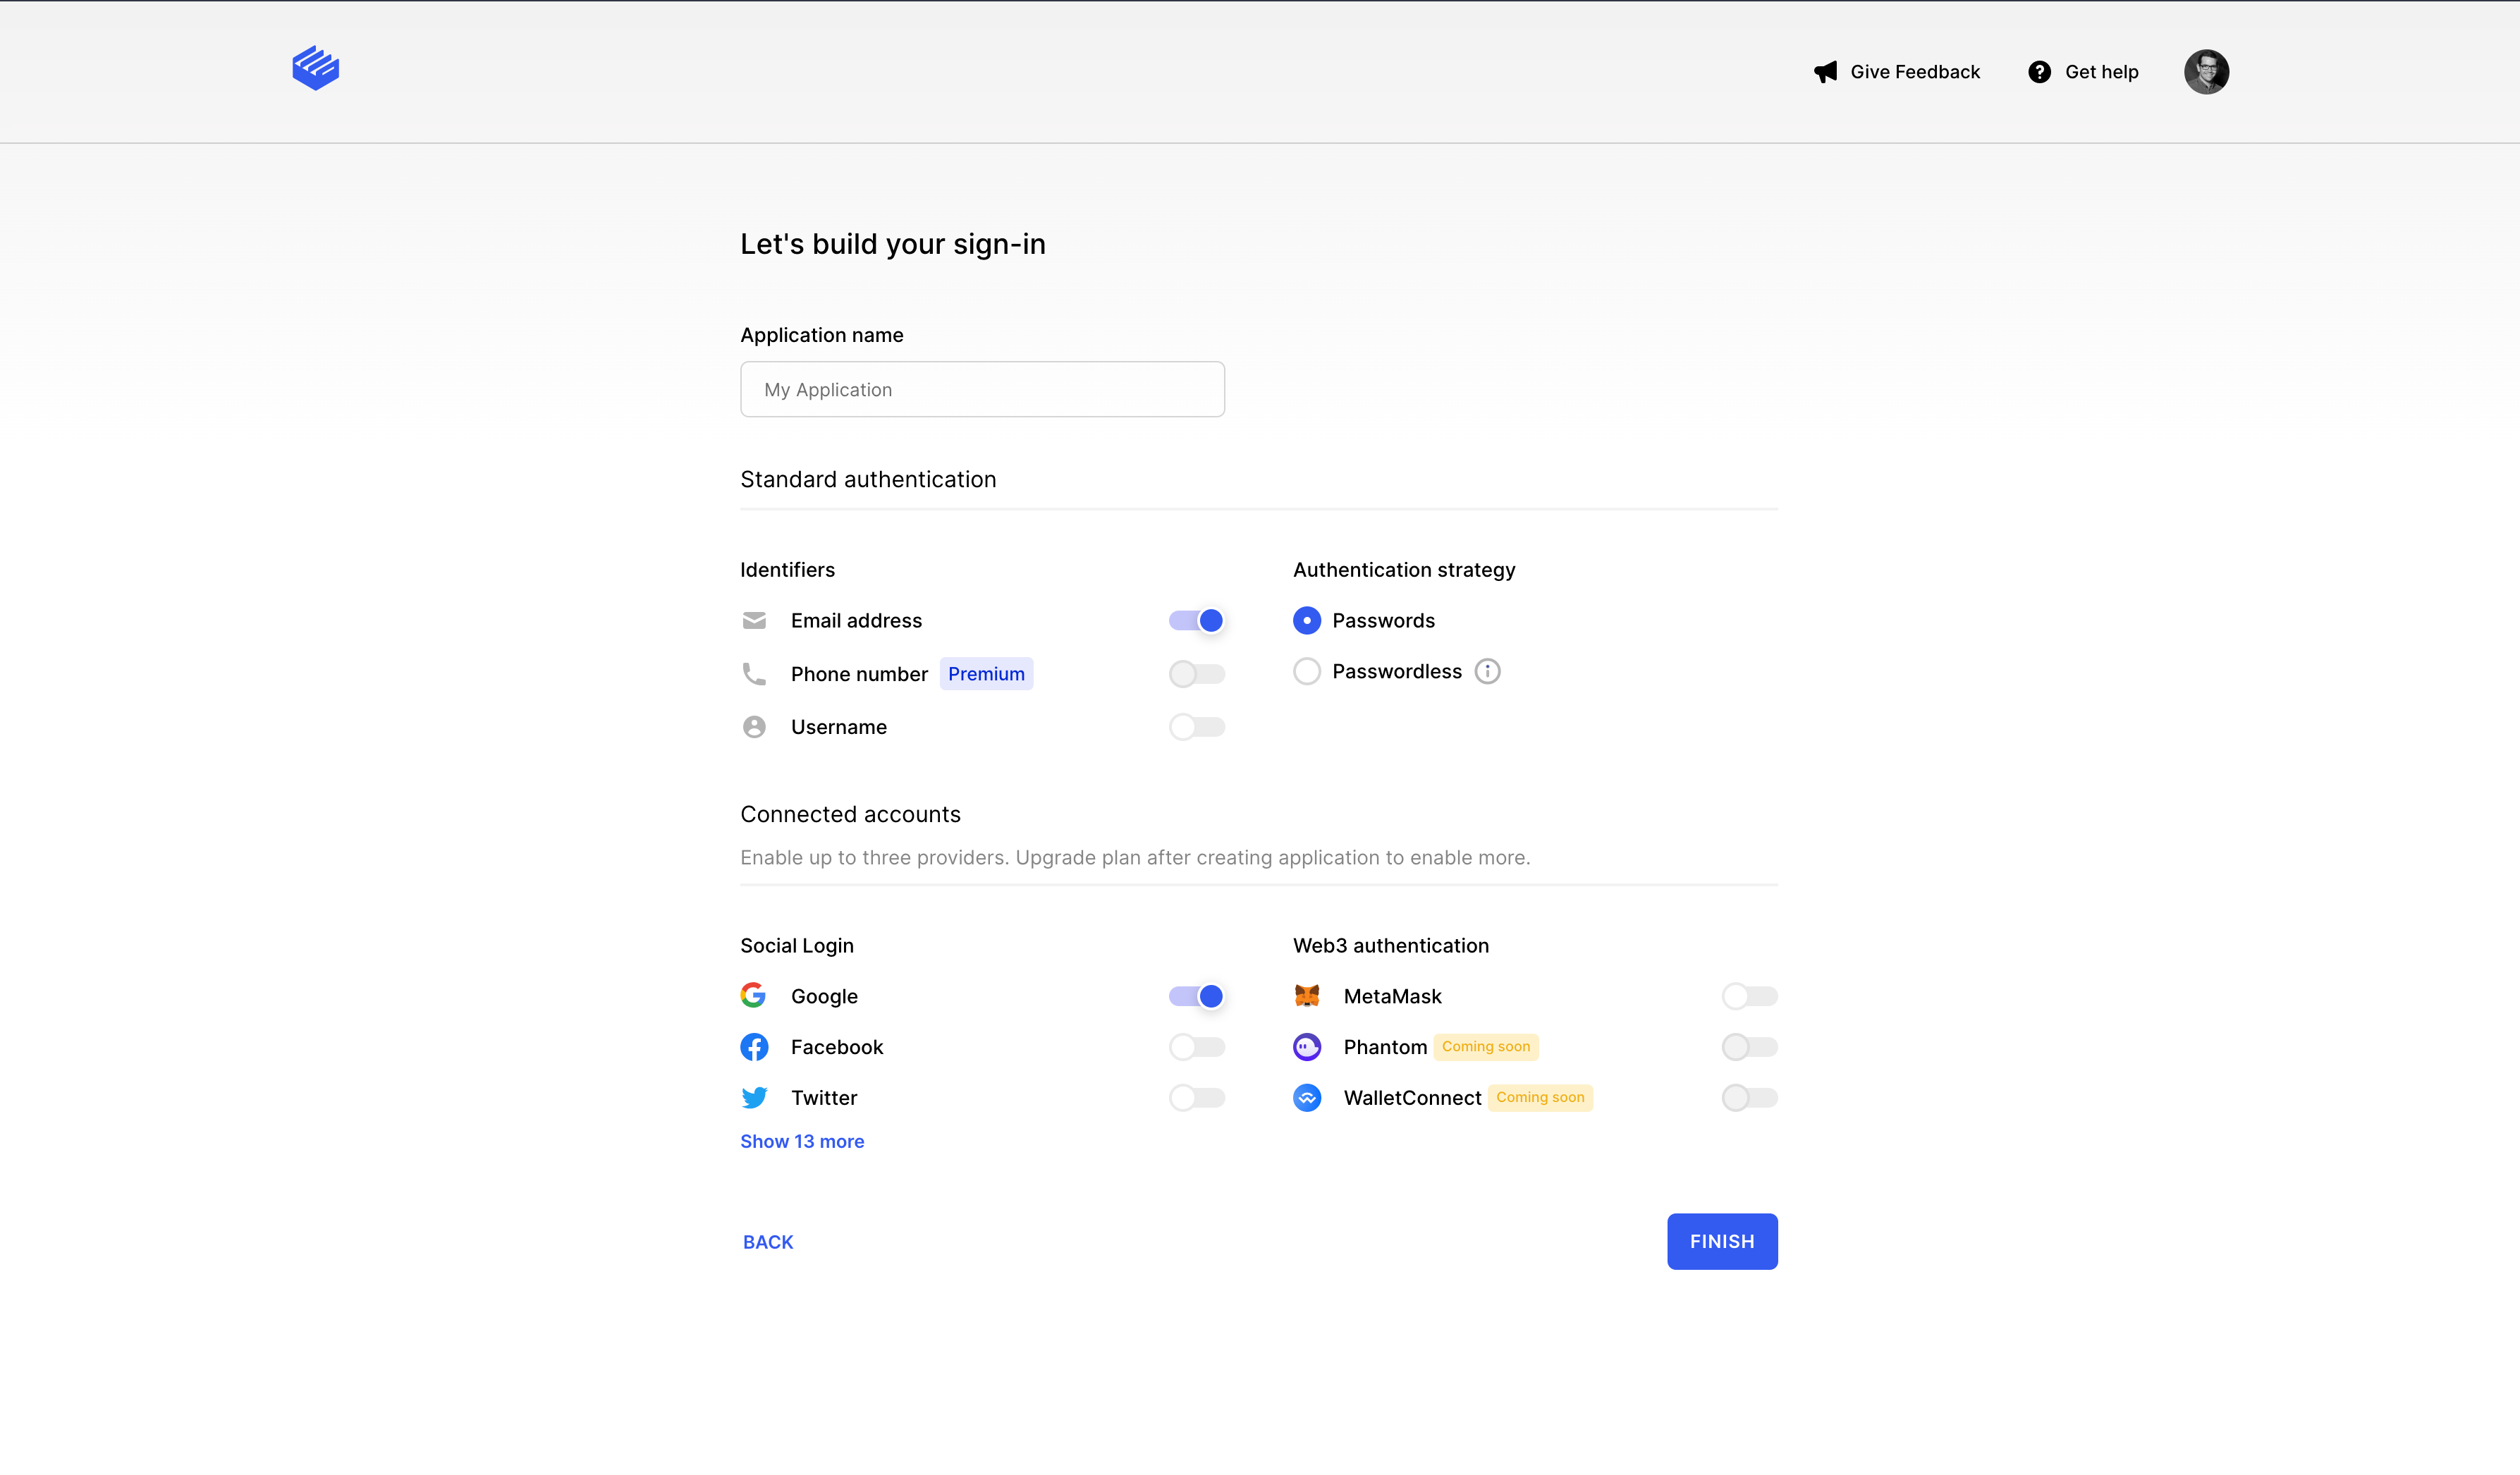Screen dimensions: 2520x1475
Task: Click the Application name input field
Action: pyautogui.click(x=982, y=389)
